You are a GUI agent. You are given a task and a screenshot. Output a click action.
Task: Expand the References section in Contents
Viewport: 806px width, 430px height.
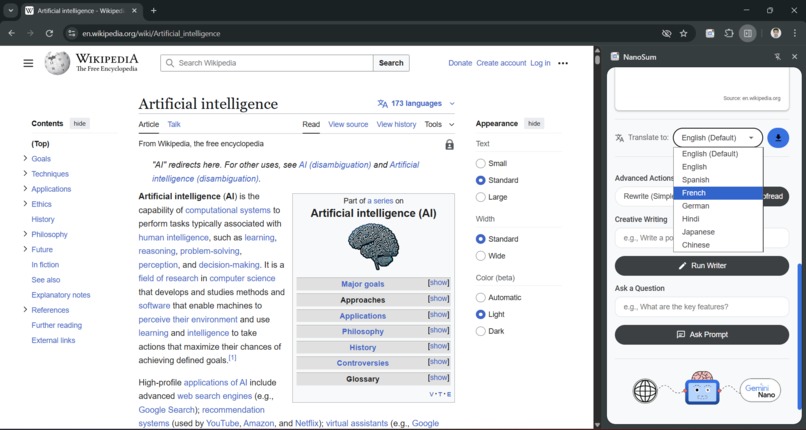(x=25, y=309)
